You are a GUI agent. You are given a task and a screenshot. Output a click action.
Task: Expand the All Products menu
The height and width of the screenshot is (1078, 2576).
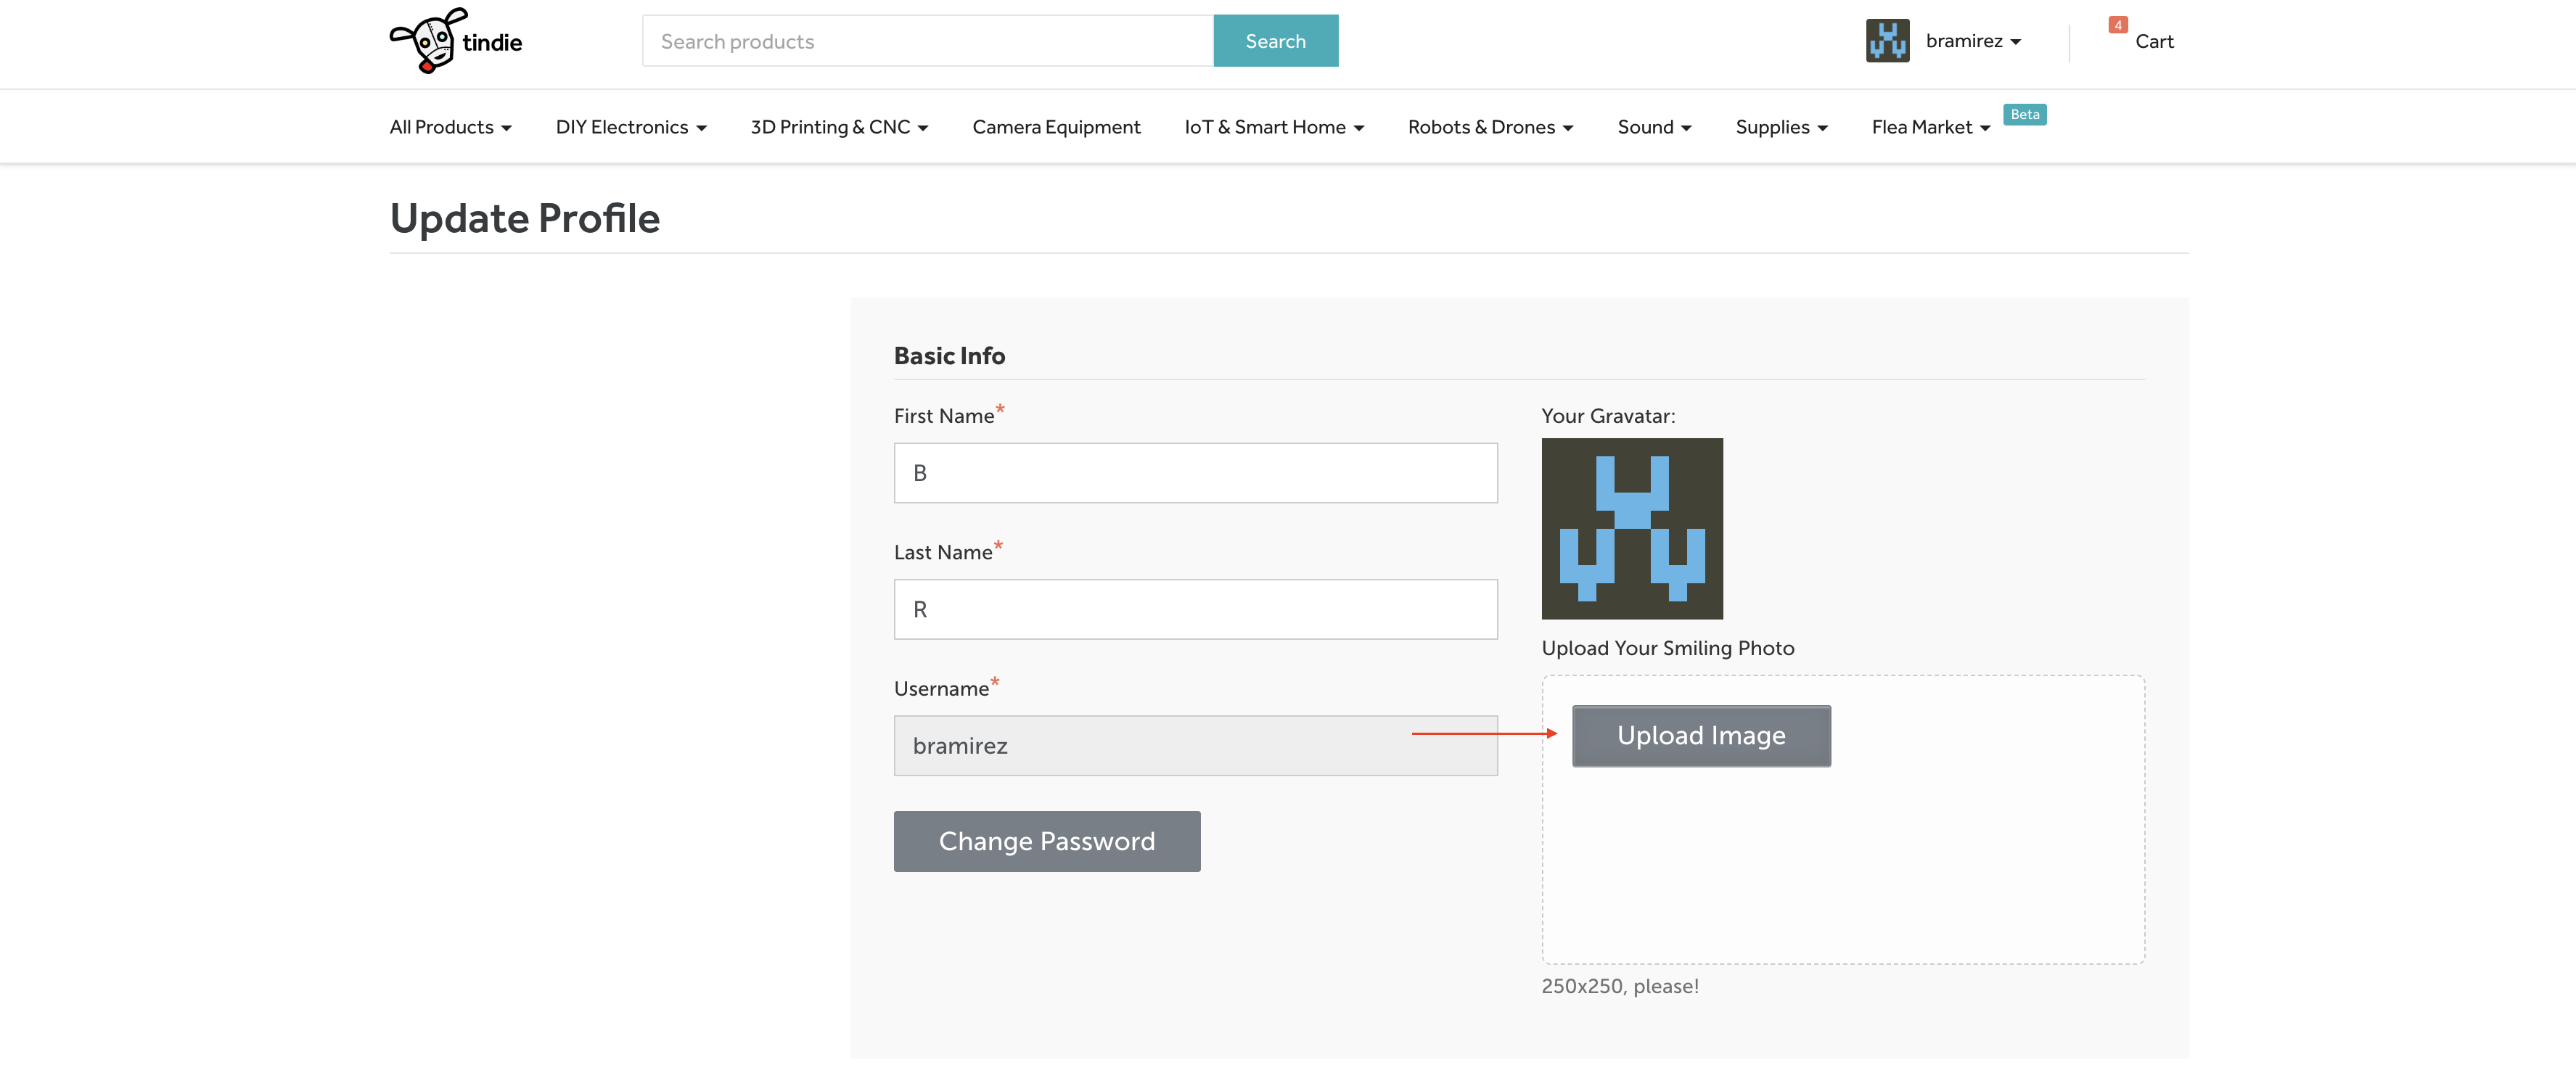[450, 127]
